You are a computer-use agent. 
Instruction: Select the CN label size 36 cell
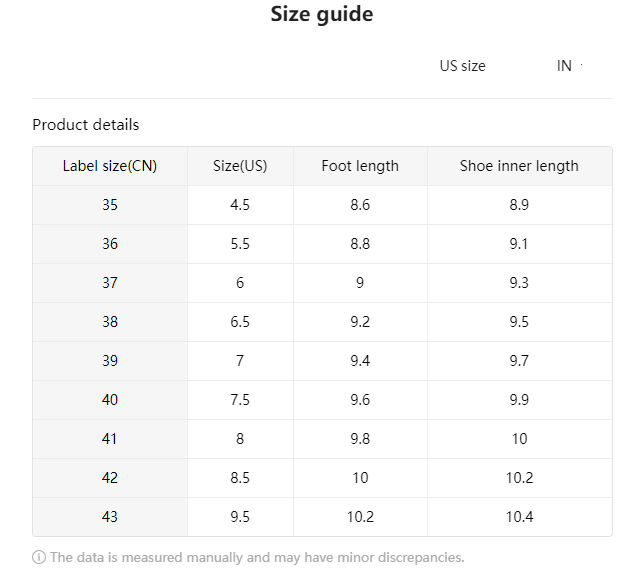pyautogui.click(x=110, y=244)
